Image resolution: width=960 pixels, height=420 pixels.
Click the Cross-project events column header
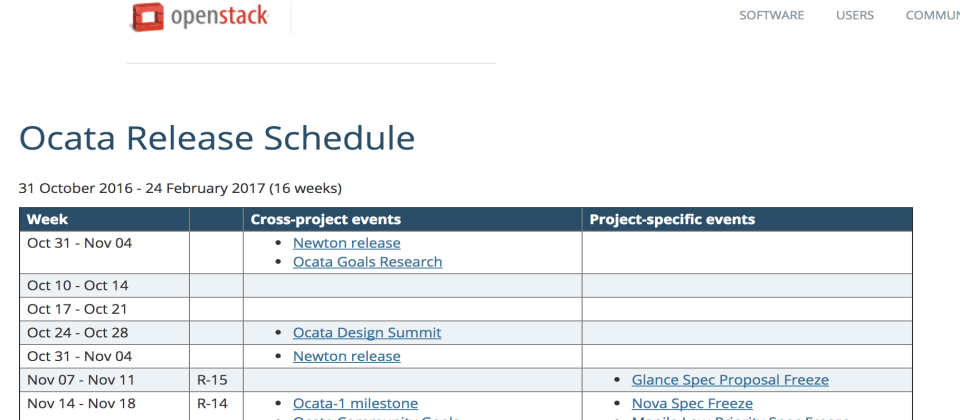point(413,219)
